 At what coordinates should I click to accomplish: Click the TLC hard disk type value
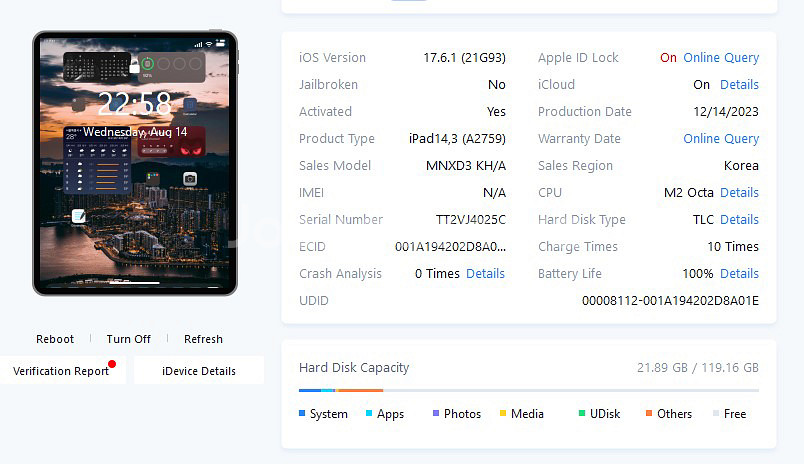(703, 220)
